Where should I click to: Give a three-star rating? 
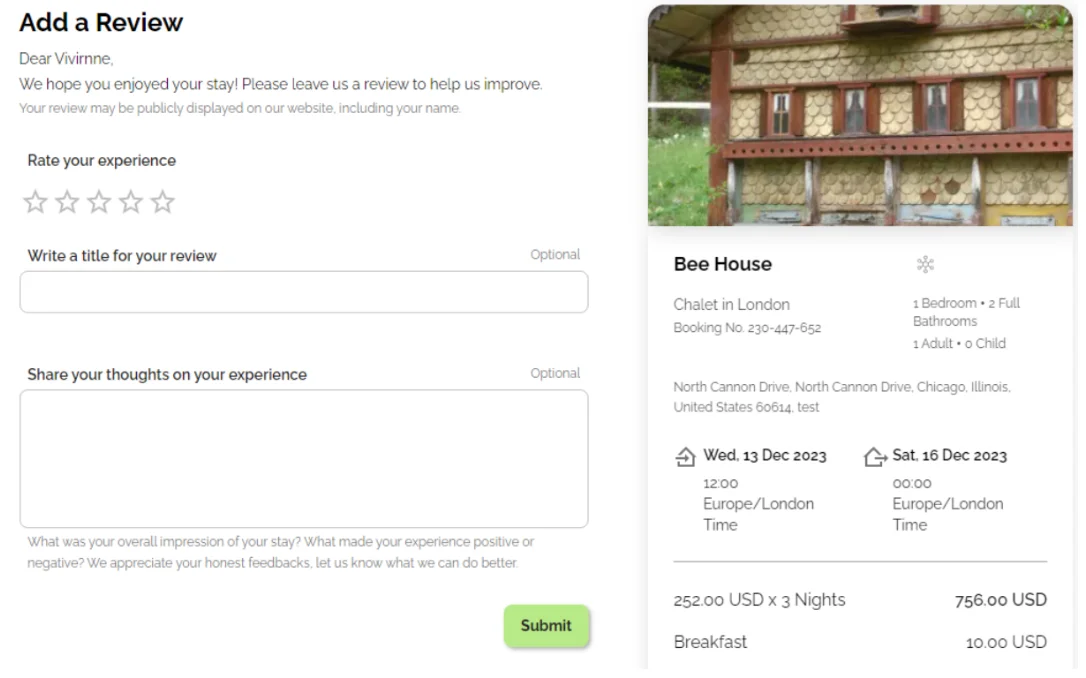pos(99,203)
